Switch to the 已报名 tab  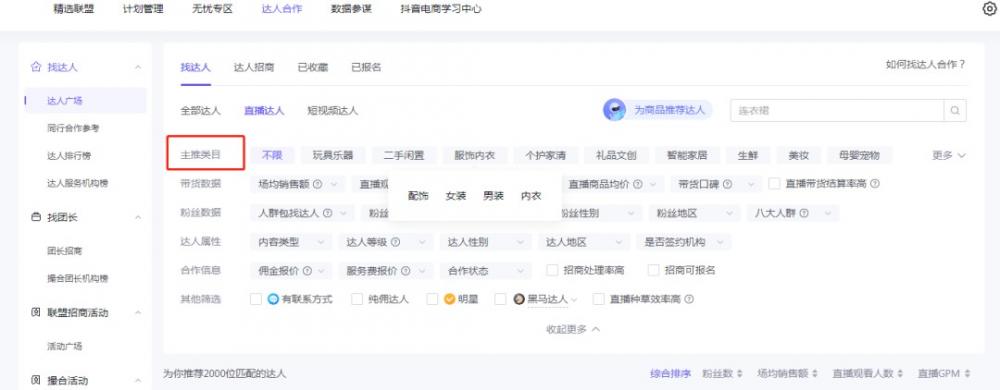(366, 67)
